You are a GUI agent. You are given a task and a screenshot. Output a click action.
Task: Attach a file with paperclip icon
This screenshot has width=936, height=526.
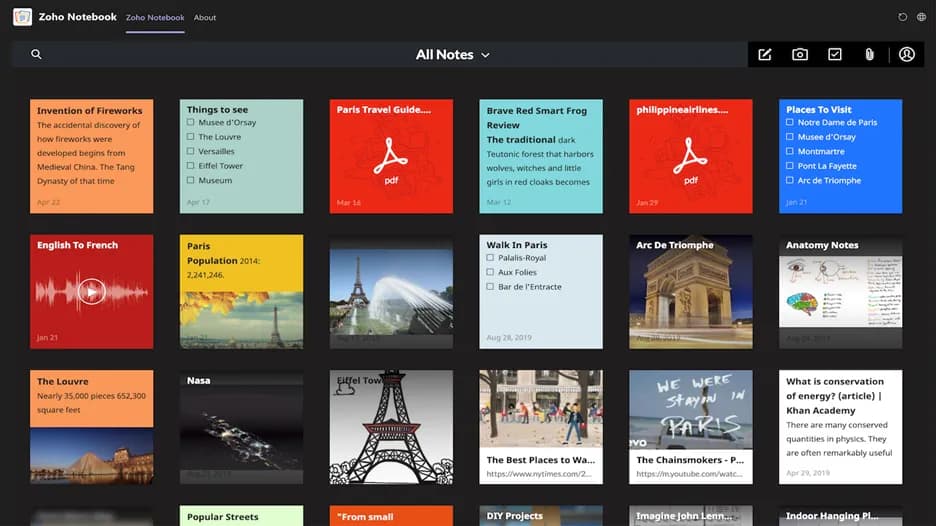[870, 55]
